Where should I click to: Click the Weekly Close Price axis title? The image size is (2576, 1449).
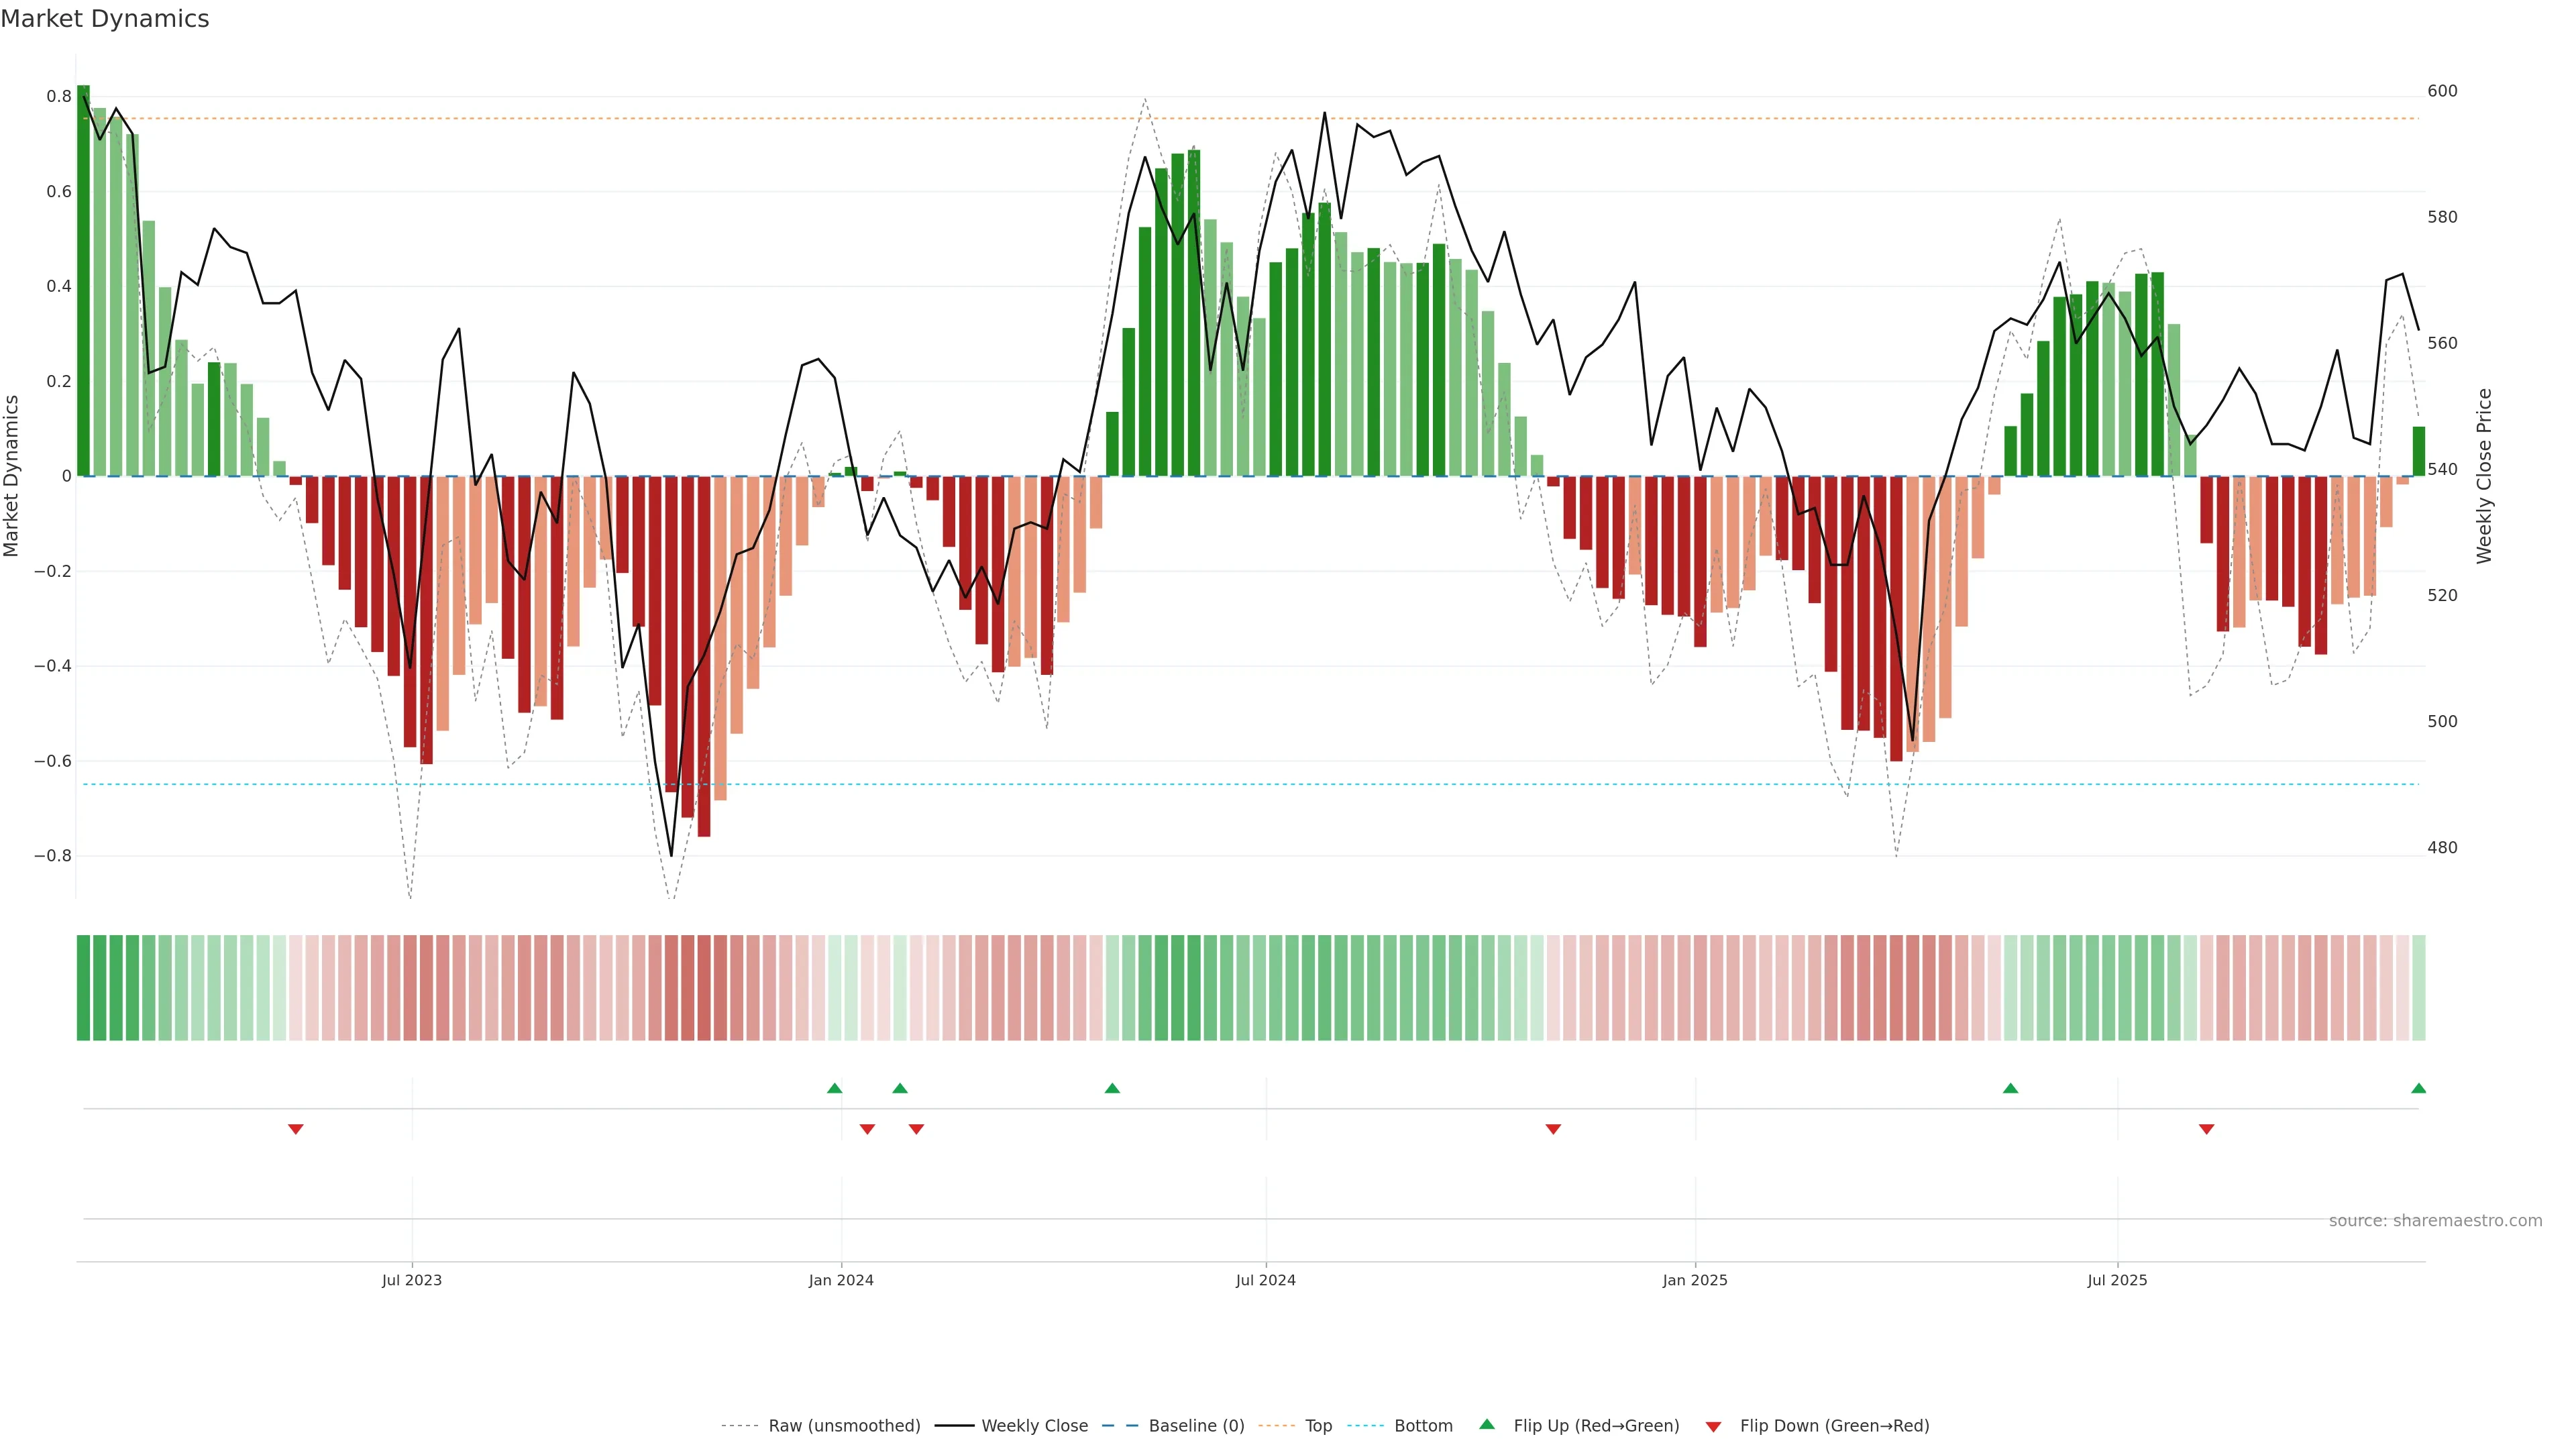(2484, 476)
